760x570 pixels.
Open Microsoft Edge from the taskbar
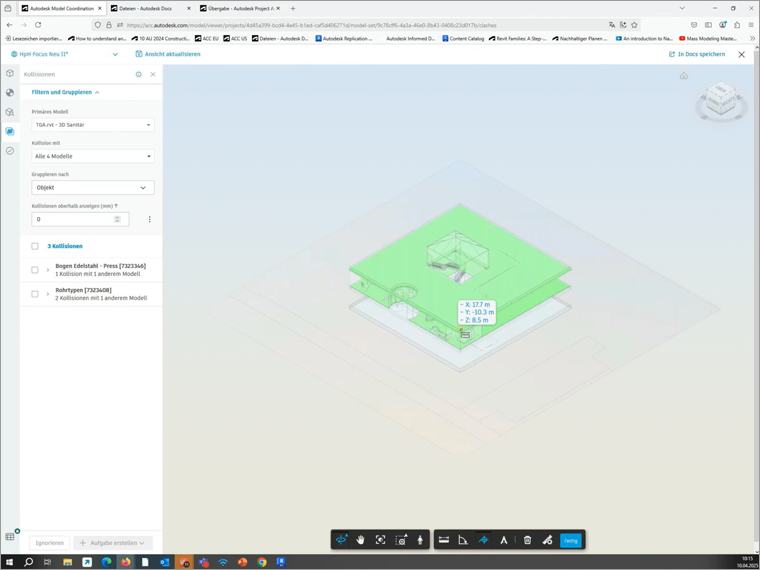click(106, 562)
